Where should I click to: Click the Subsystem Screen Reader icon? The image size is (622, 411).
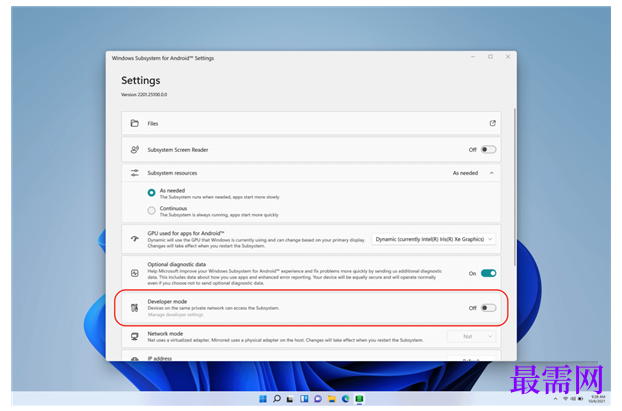[134, 150]
